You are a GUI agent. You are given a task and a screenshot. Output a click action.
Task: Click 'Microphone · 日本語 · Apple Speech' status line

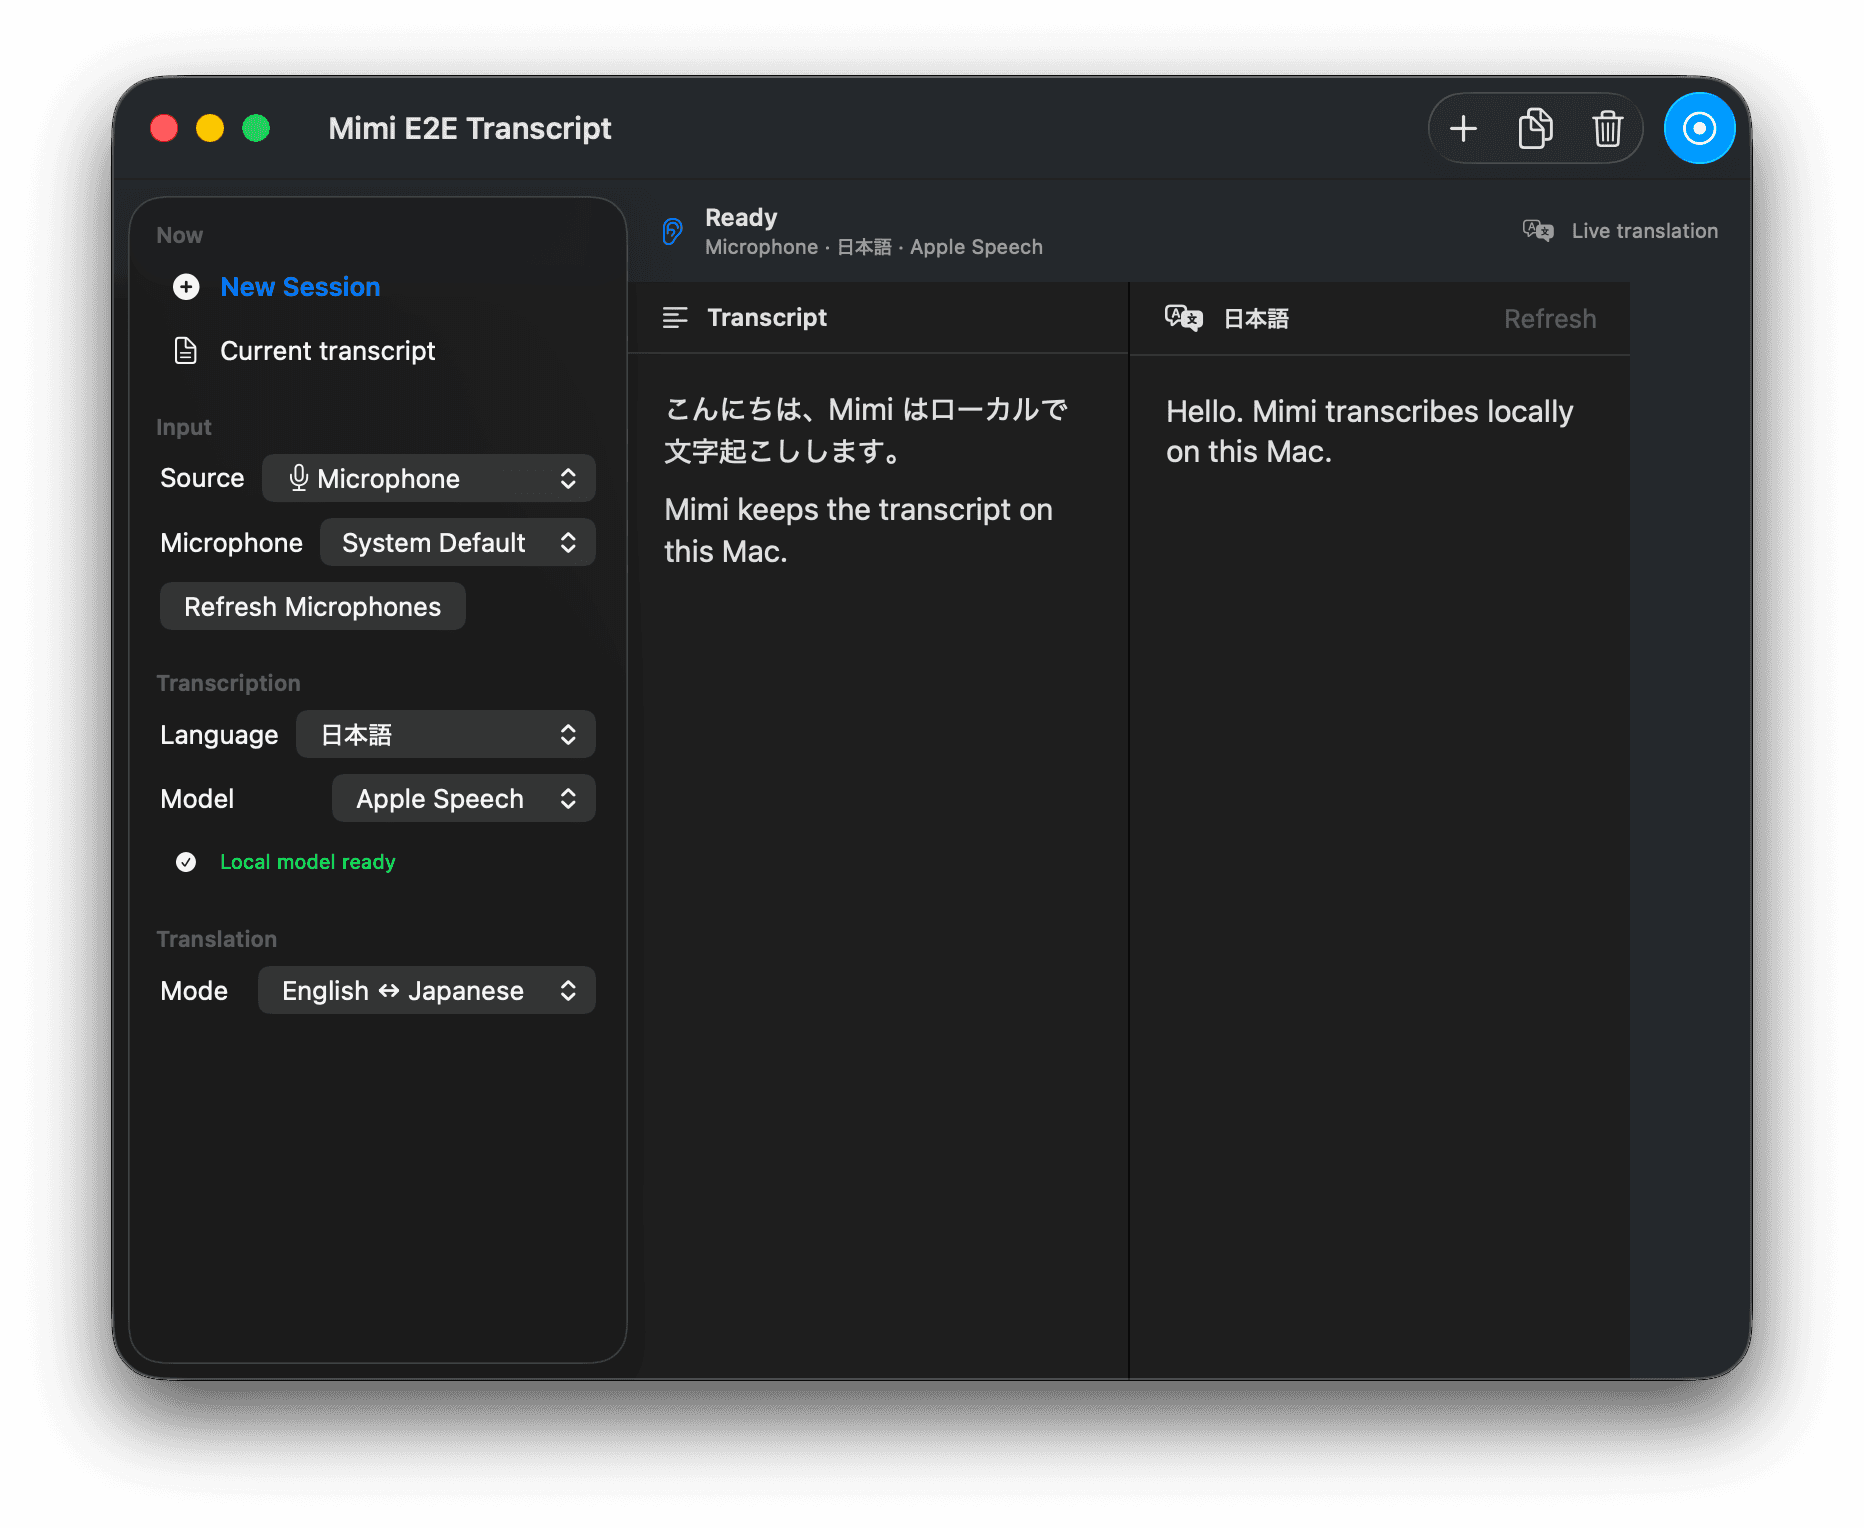pos(874,247)
